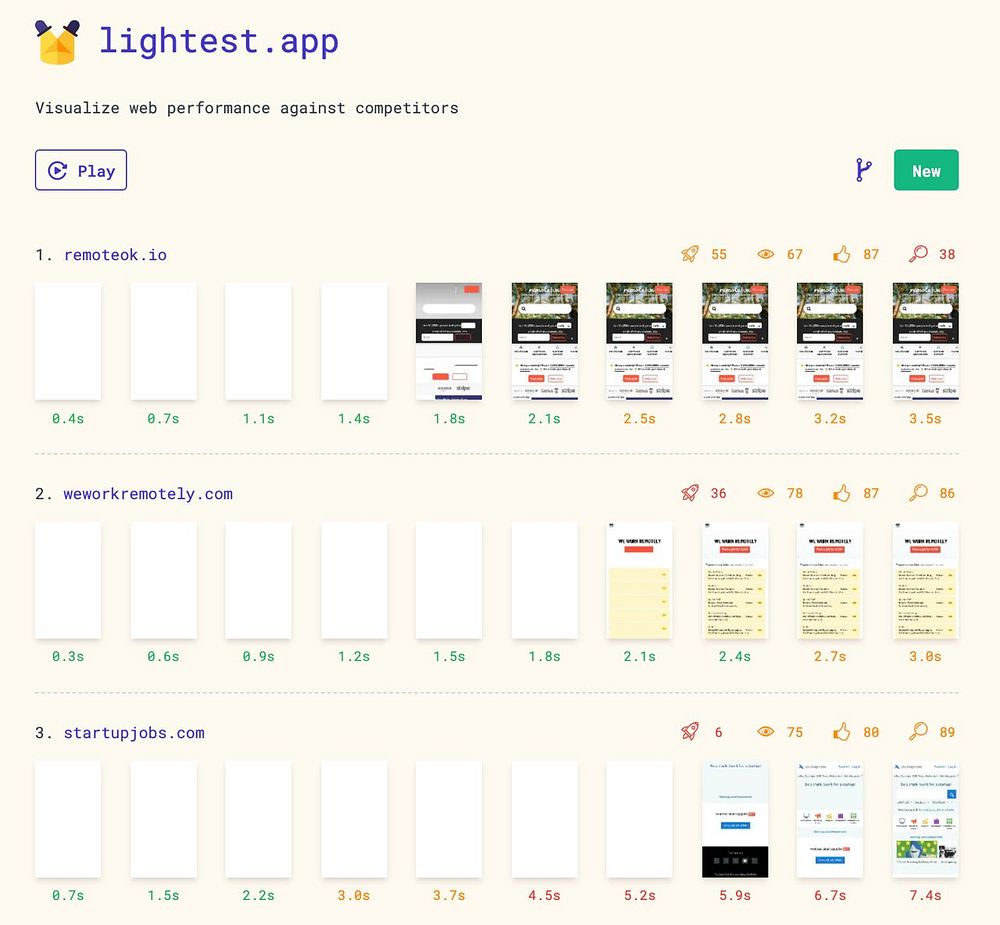Open remoteok.io screenshot at 3.2s
The height and width of the screenshot is (925, 1000).
[x=830, y=342]
